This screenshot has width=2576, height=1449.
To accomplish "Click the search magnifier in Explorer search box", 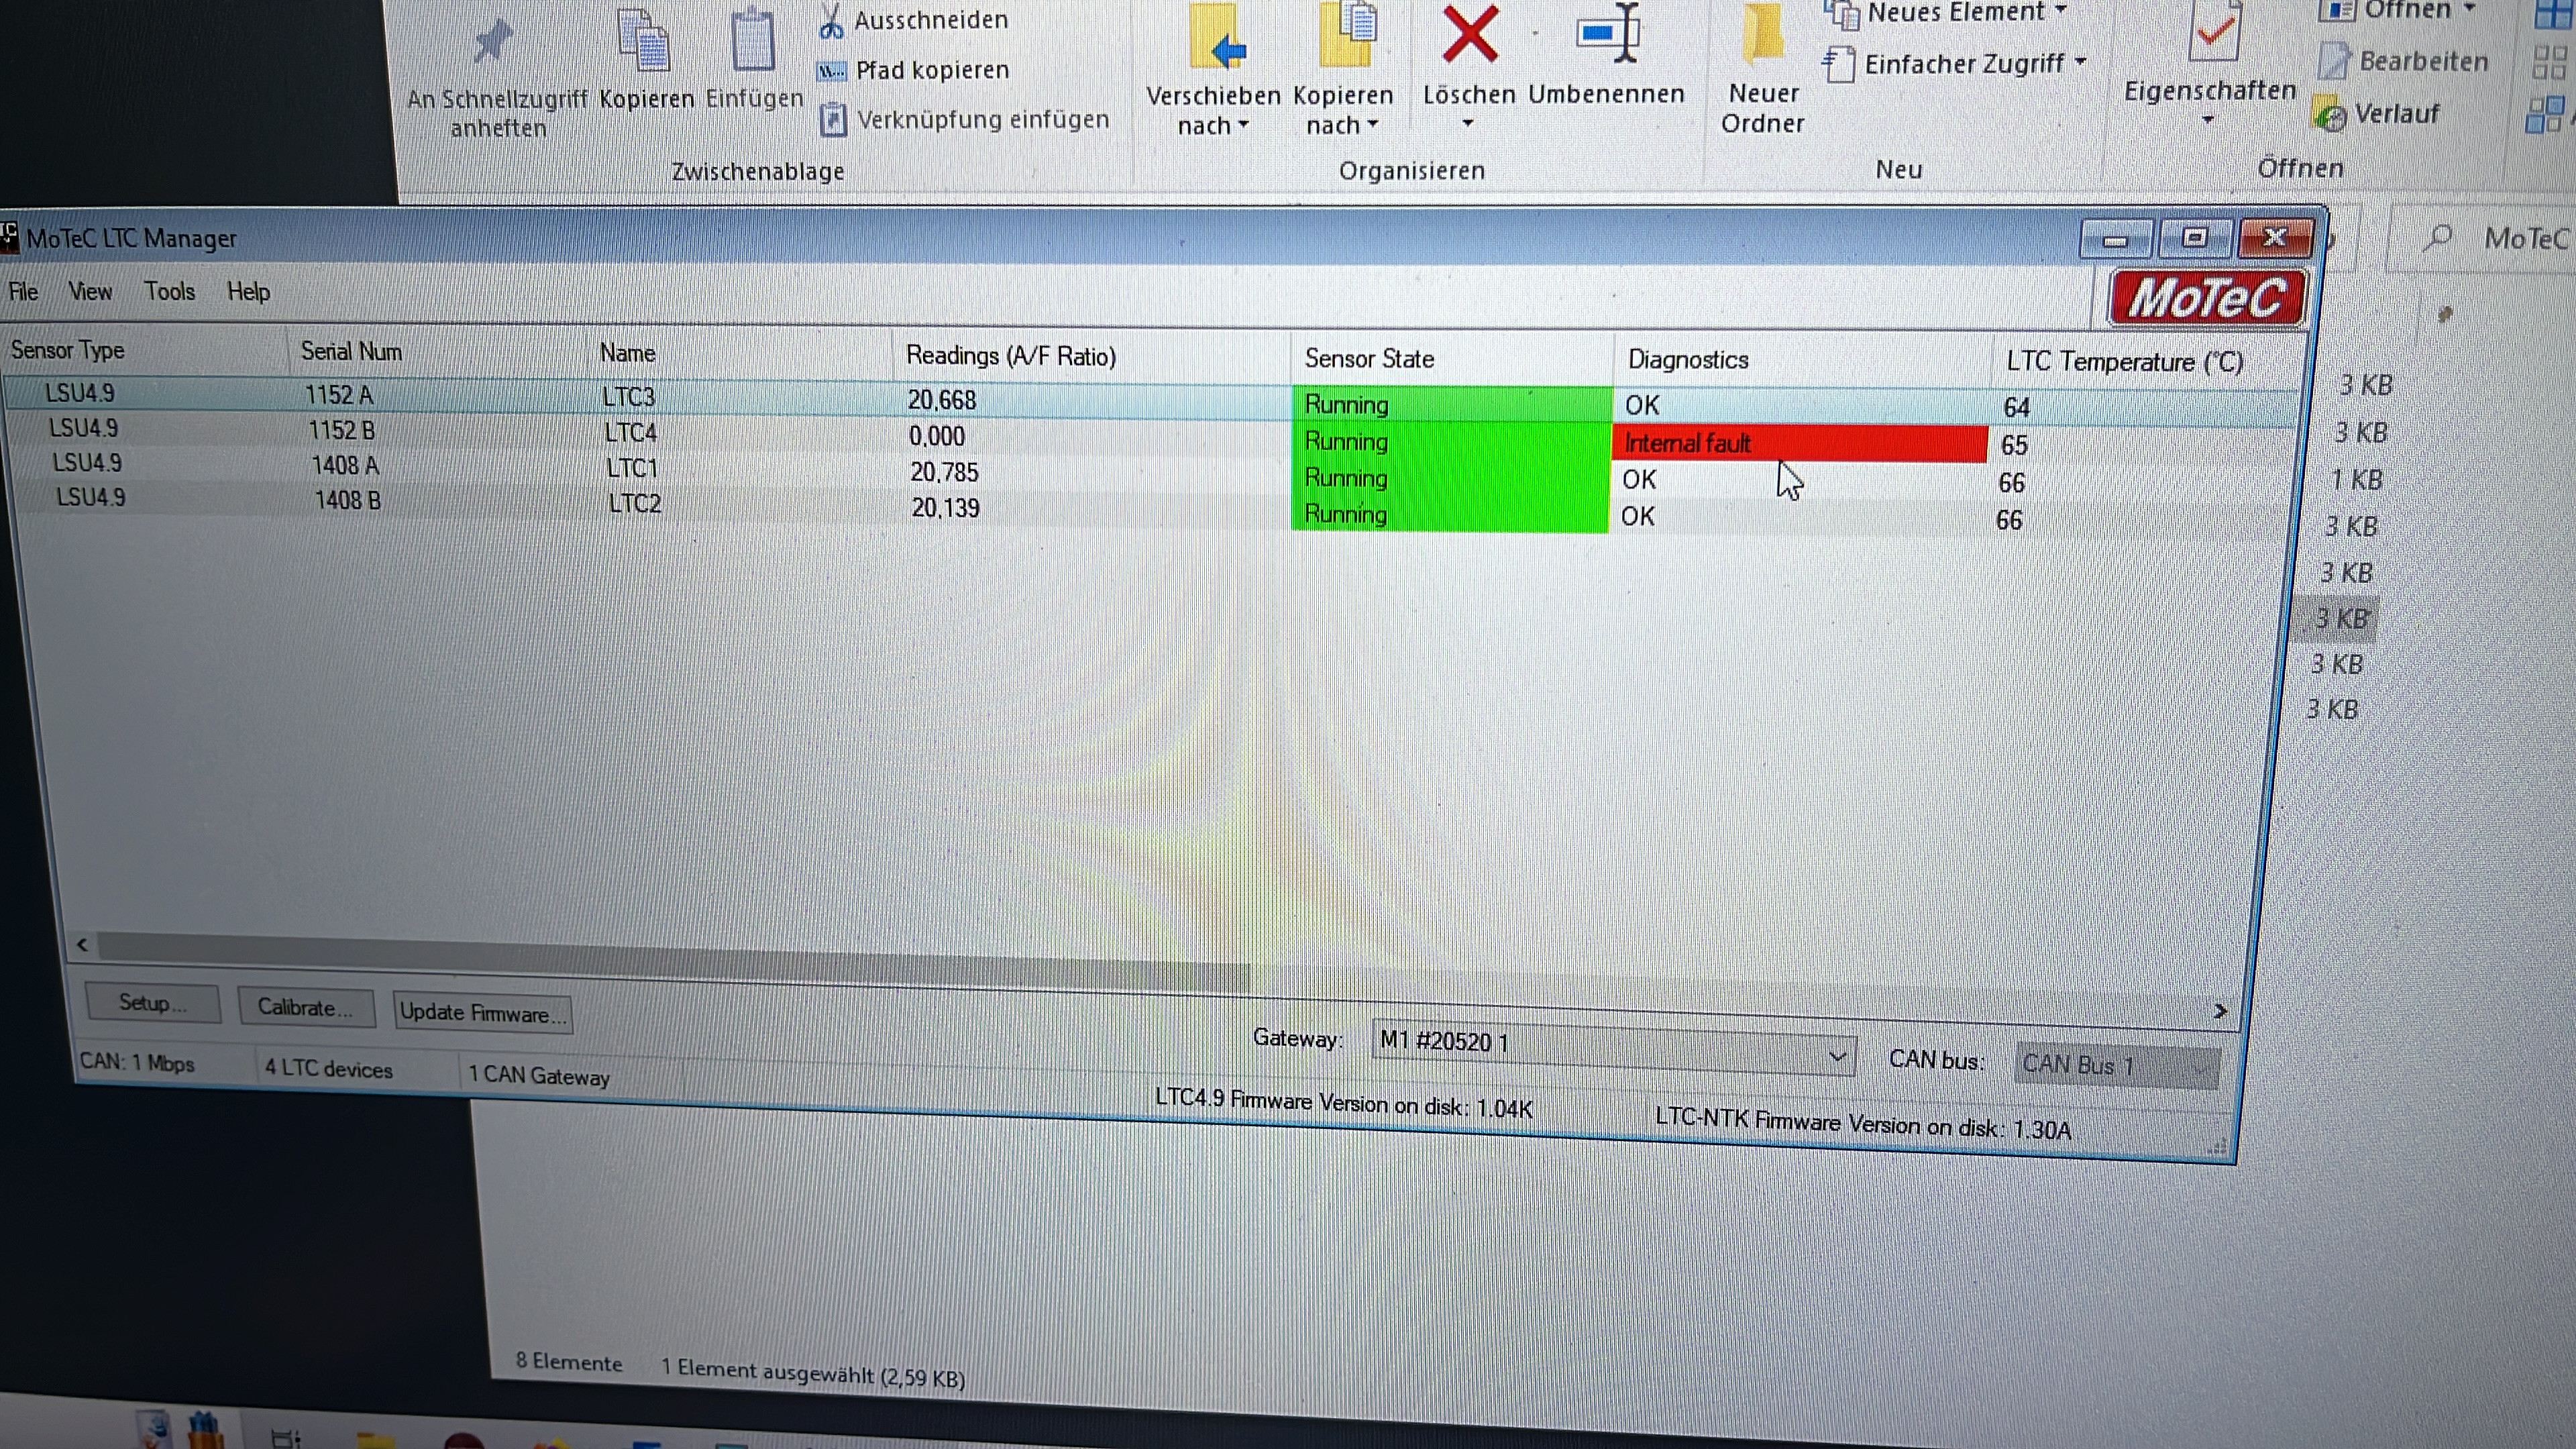I will (2439, 238).
